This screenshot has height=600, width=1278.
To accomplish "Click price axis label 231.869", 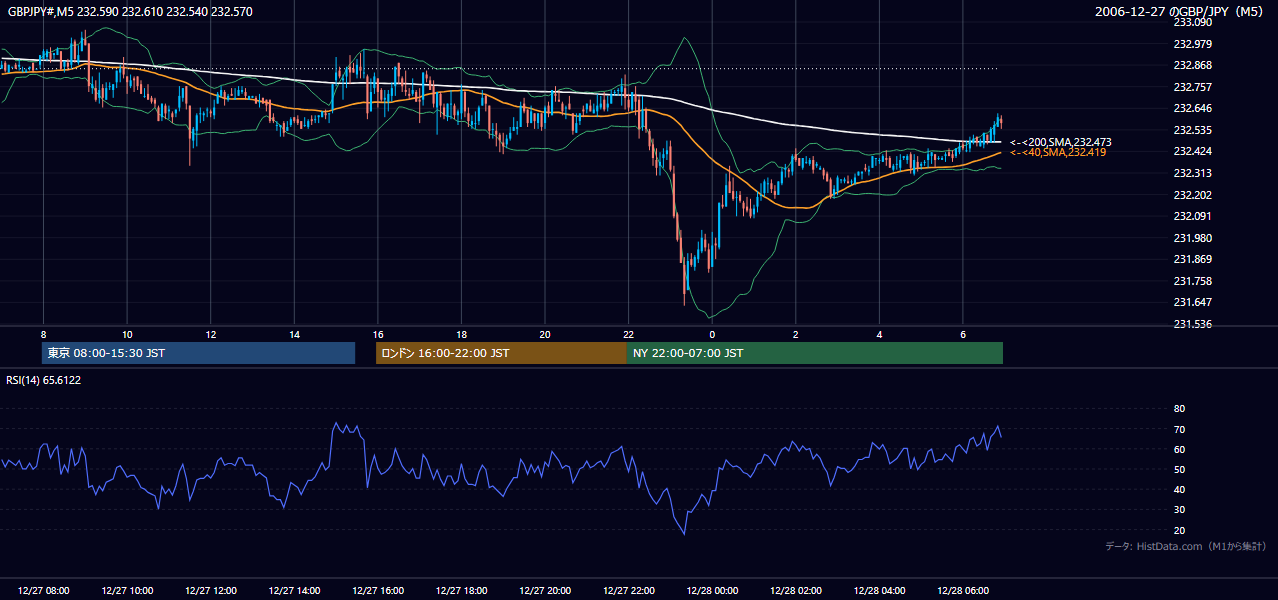I will (x=1193, y=260).
